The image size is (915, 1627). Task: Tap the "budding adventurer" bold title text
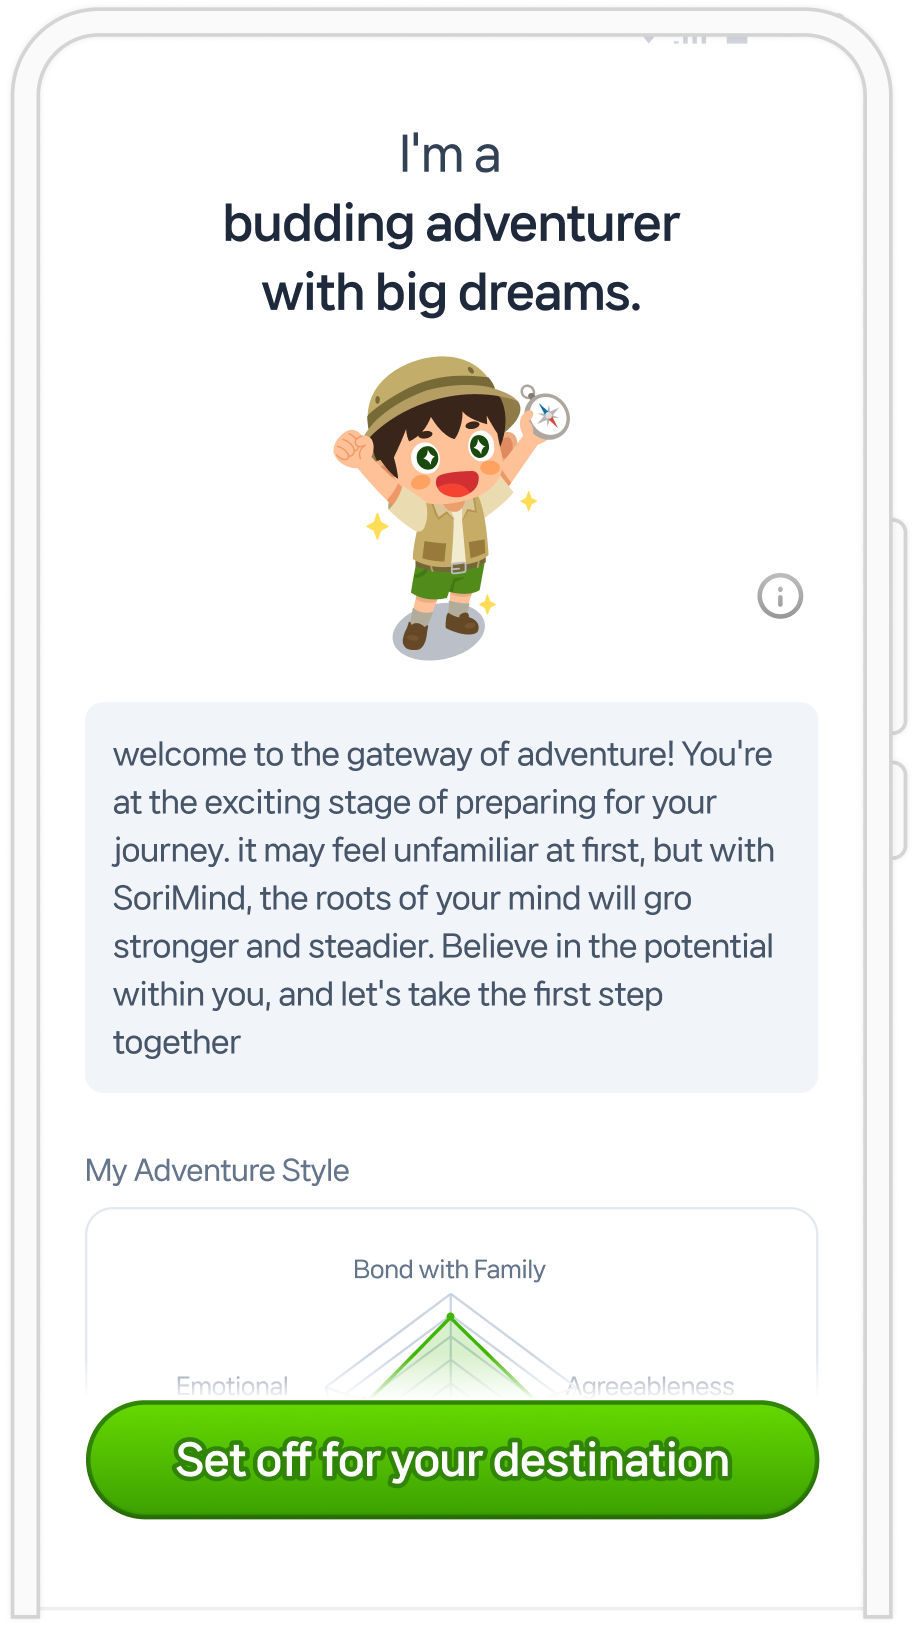pos(451,223)
